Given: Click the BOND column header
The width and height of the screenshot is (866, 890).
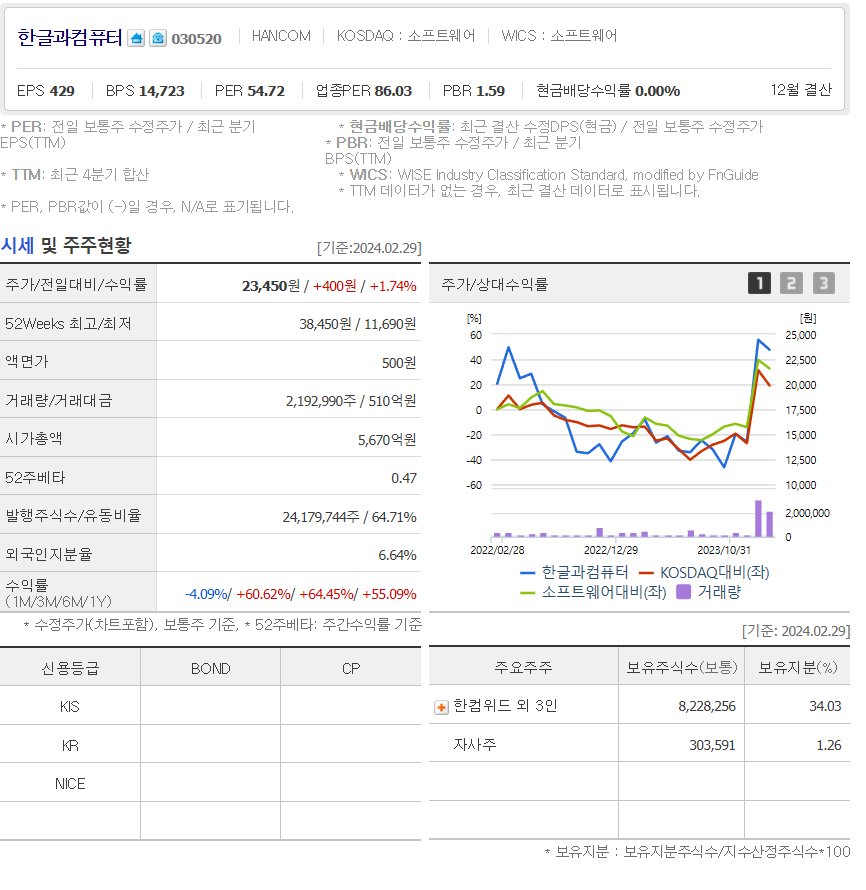Looking at the screenshot, I should click(211, 669).
